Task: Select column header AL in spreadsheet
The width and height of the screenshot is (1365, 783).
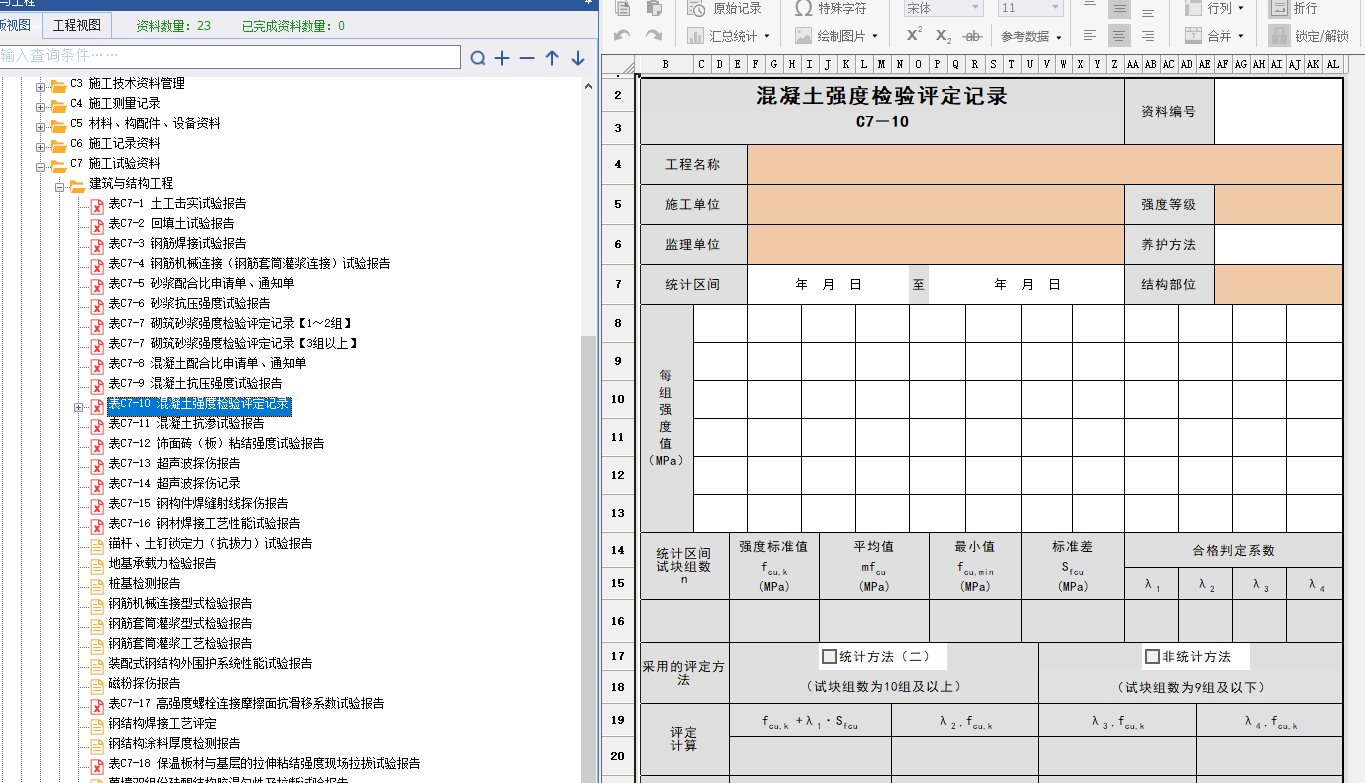Action: tap(1332, 64)
